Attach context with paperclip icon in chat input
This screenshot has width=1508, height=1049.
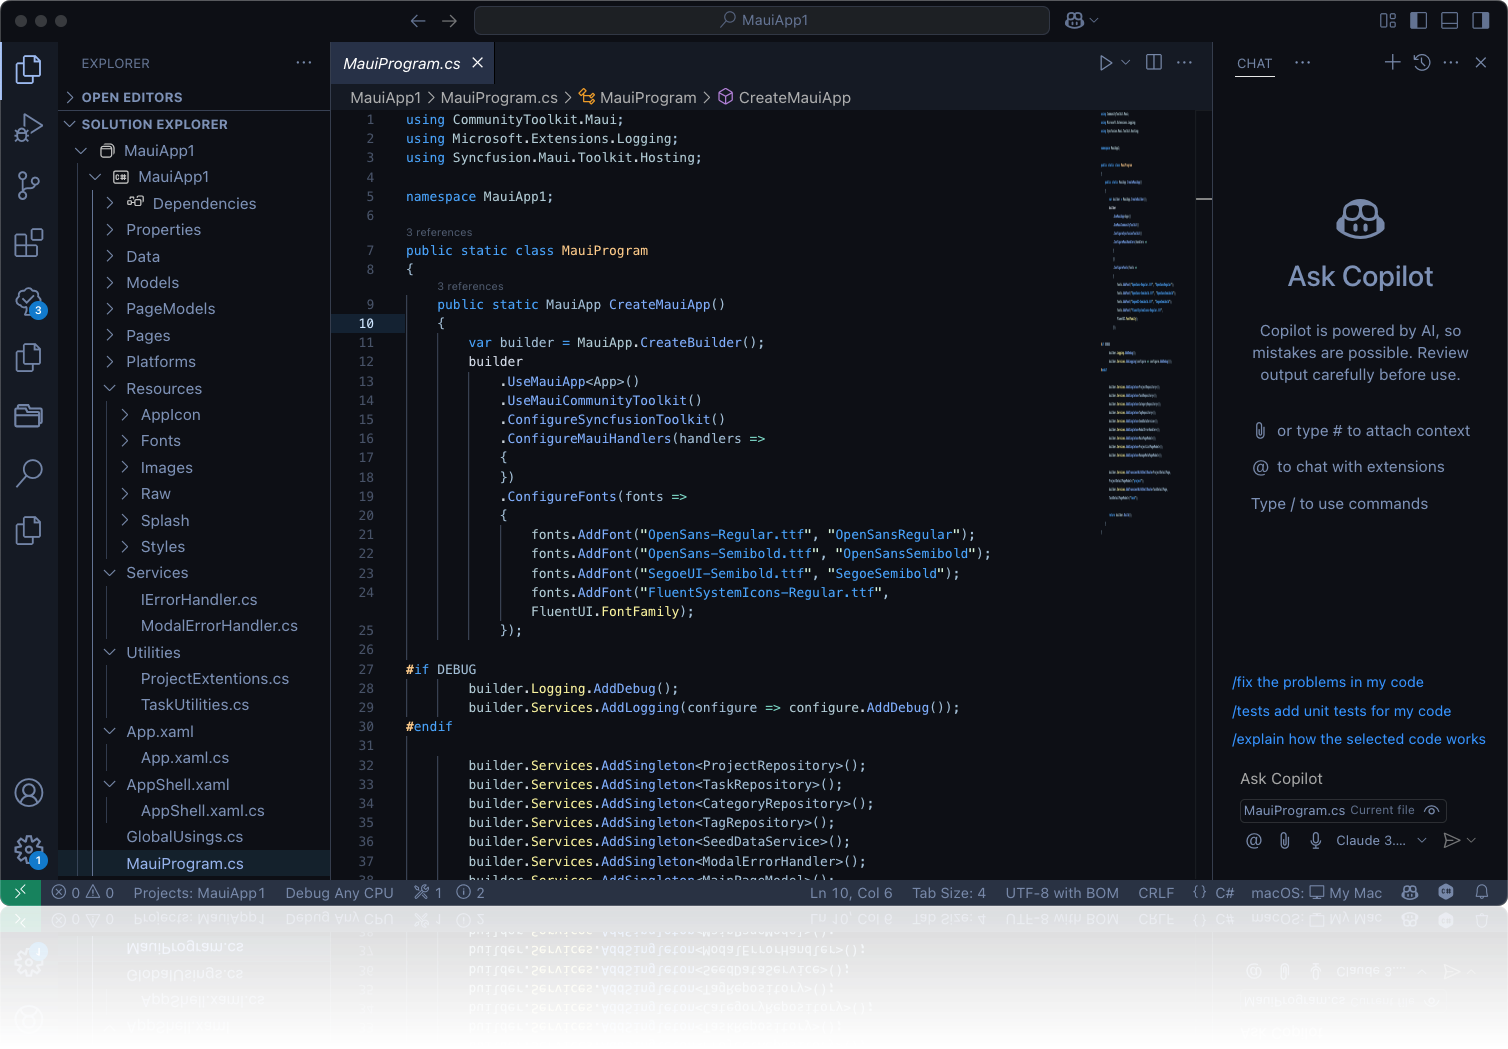point(1285,841)
